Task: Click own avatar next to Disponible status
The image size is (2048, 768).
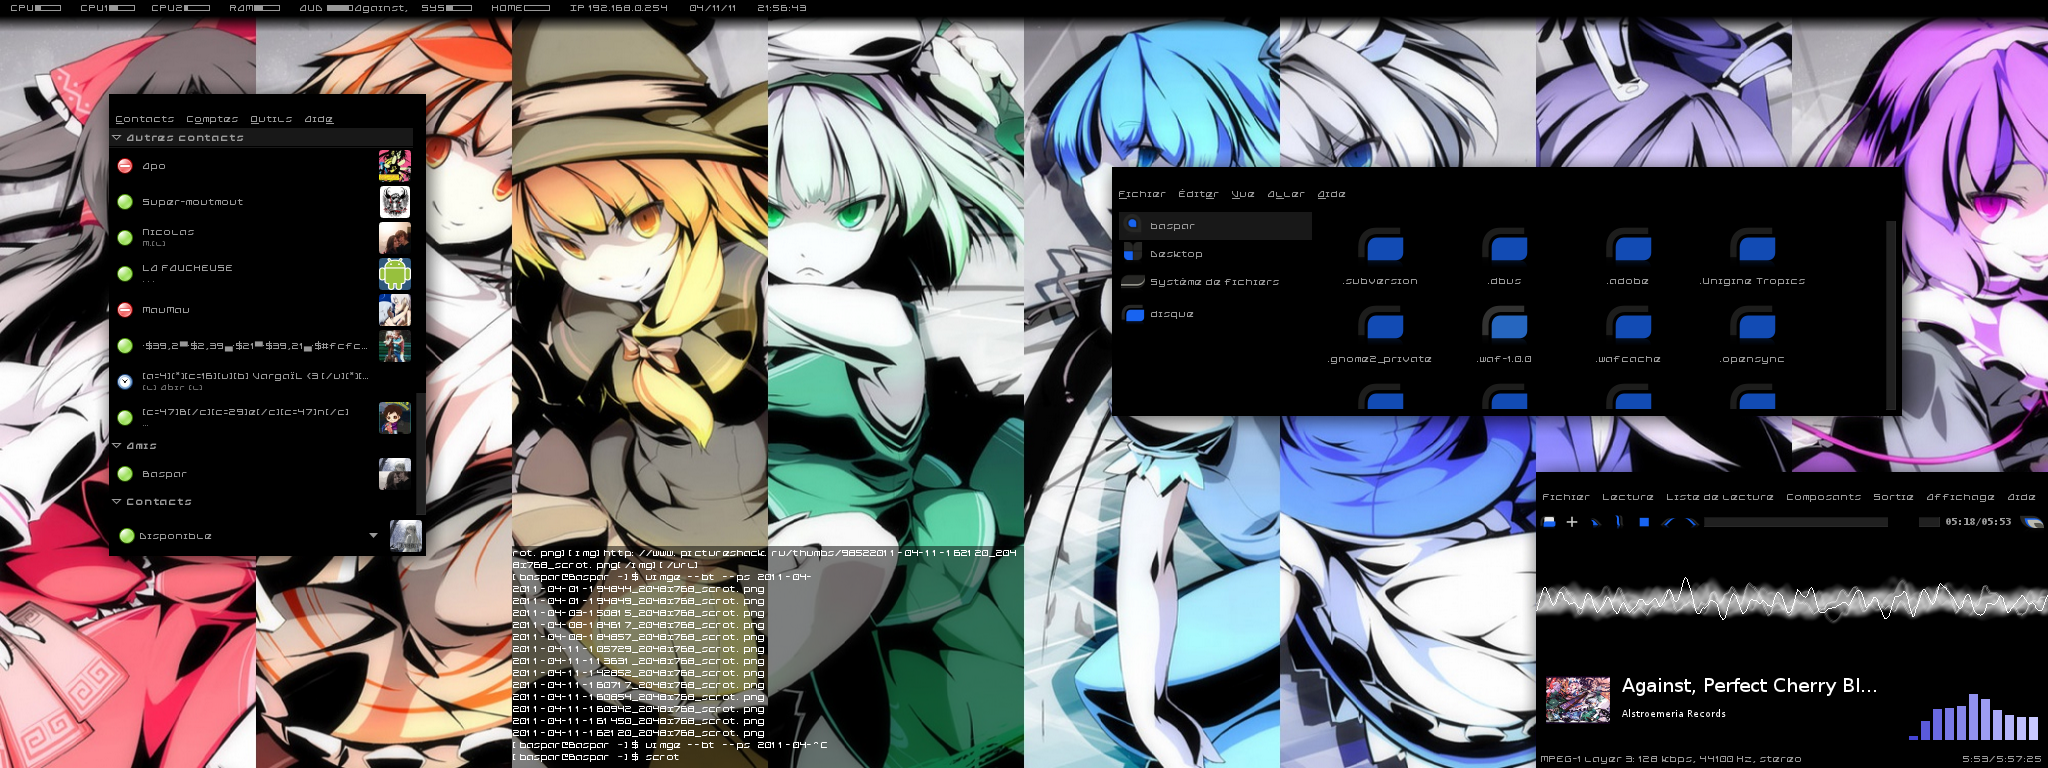Action: pyautogui.click(x=406, y=536)
